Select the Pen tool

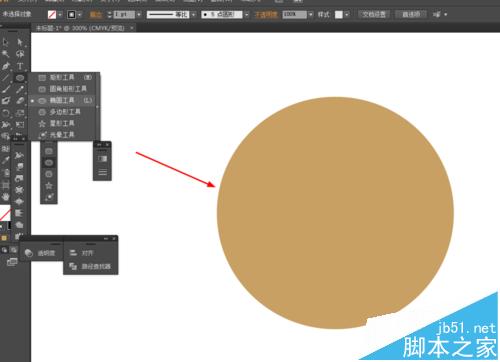click(x=5, y=66)
